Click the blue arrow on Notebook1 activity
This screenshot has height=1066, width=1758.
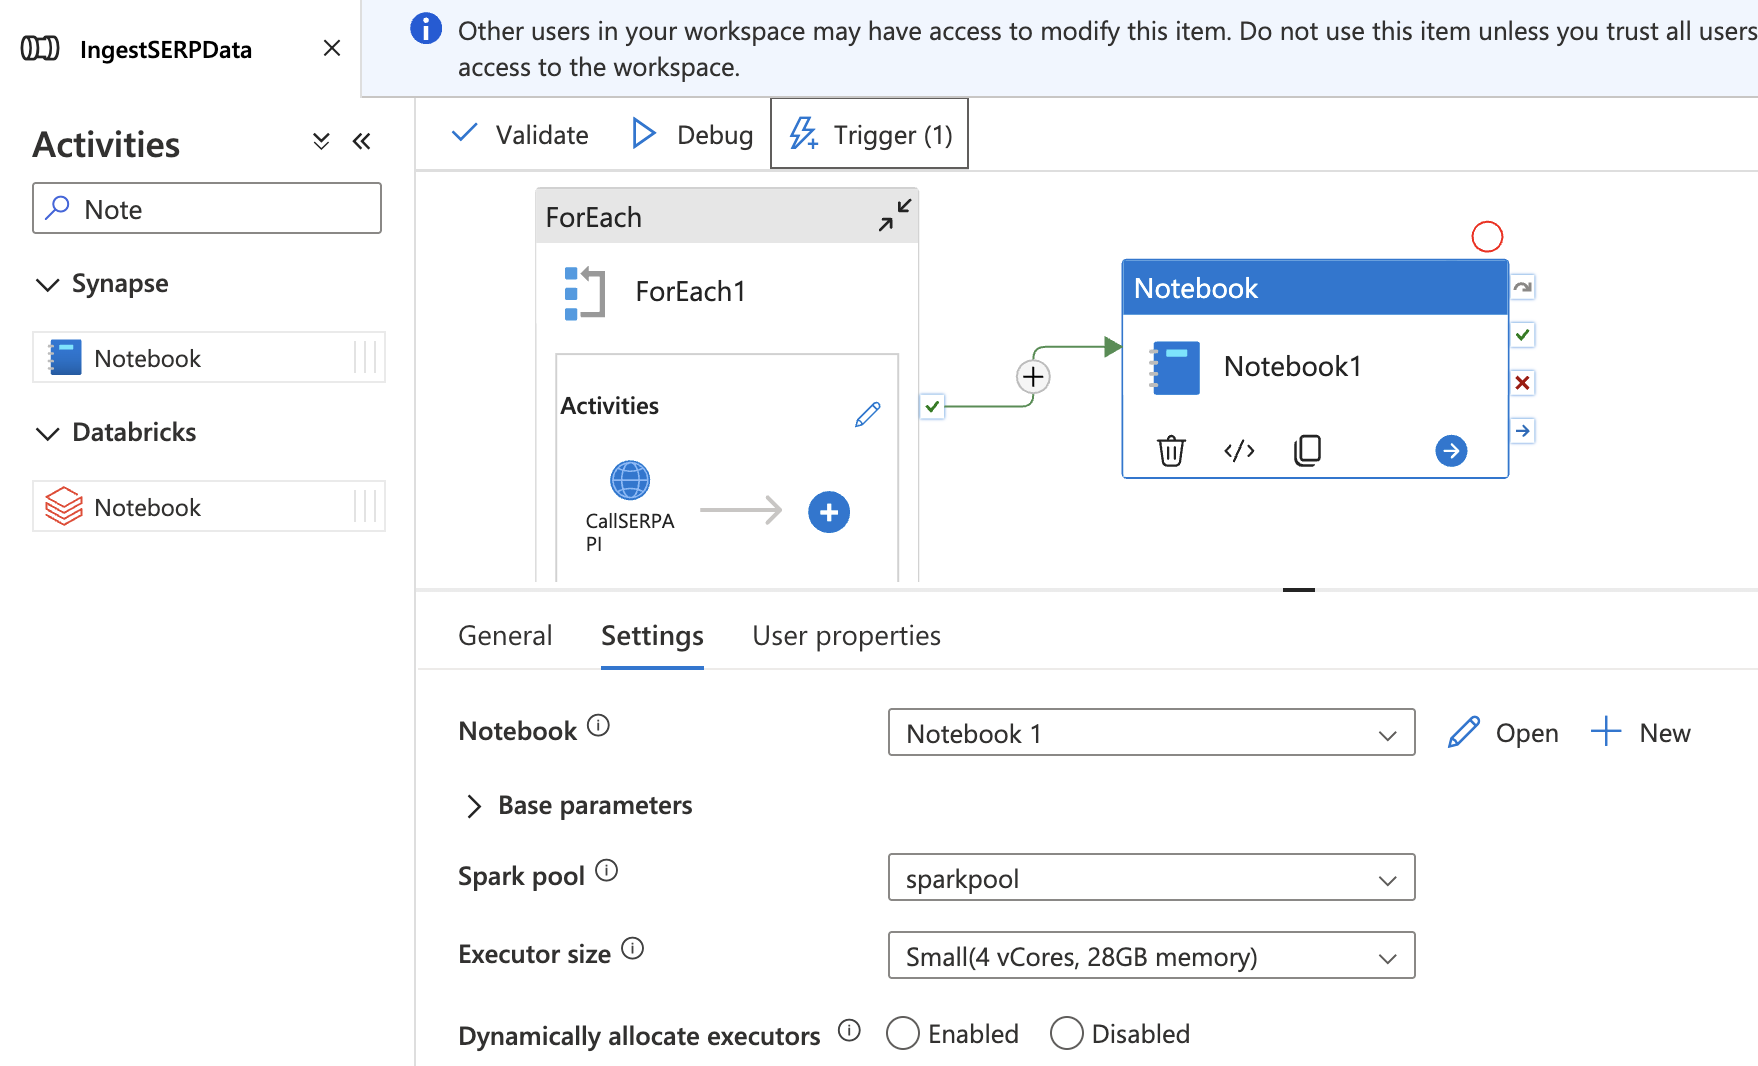pyautogui.click(x=1451, y=451)
